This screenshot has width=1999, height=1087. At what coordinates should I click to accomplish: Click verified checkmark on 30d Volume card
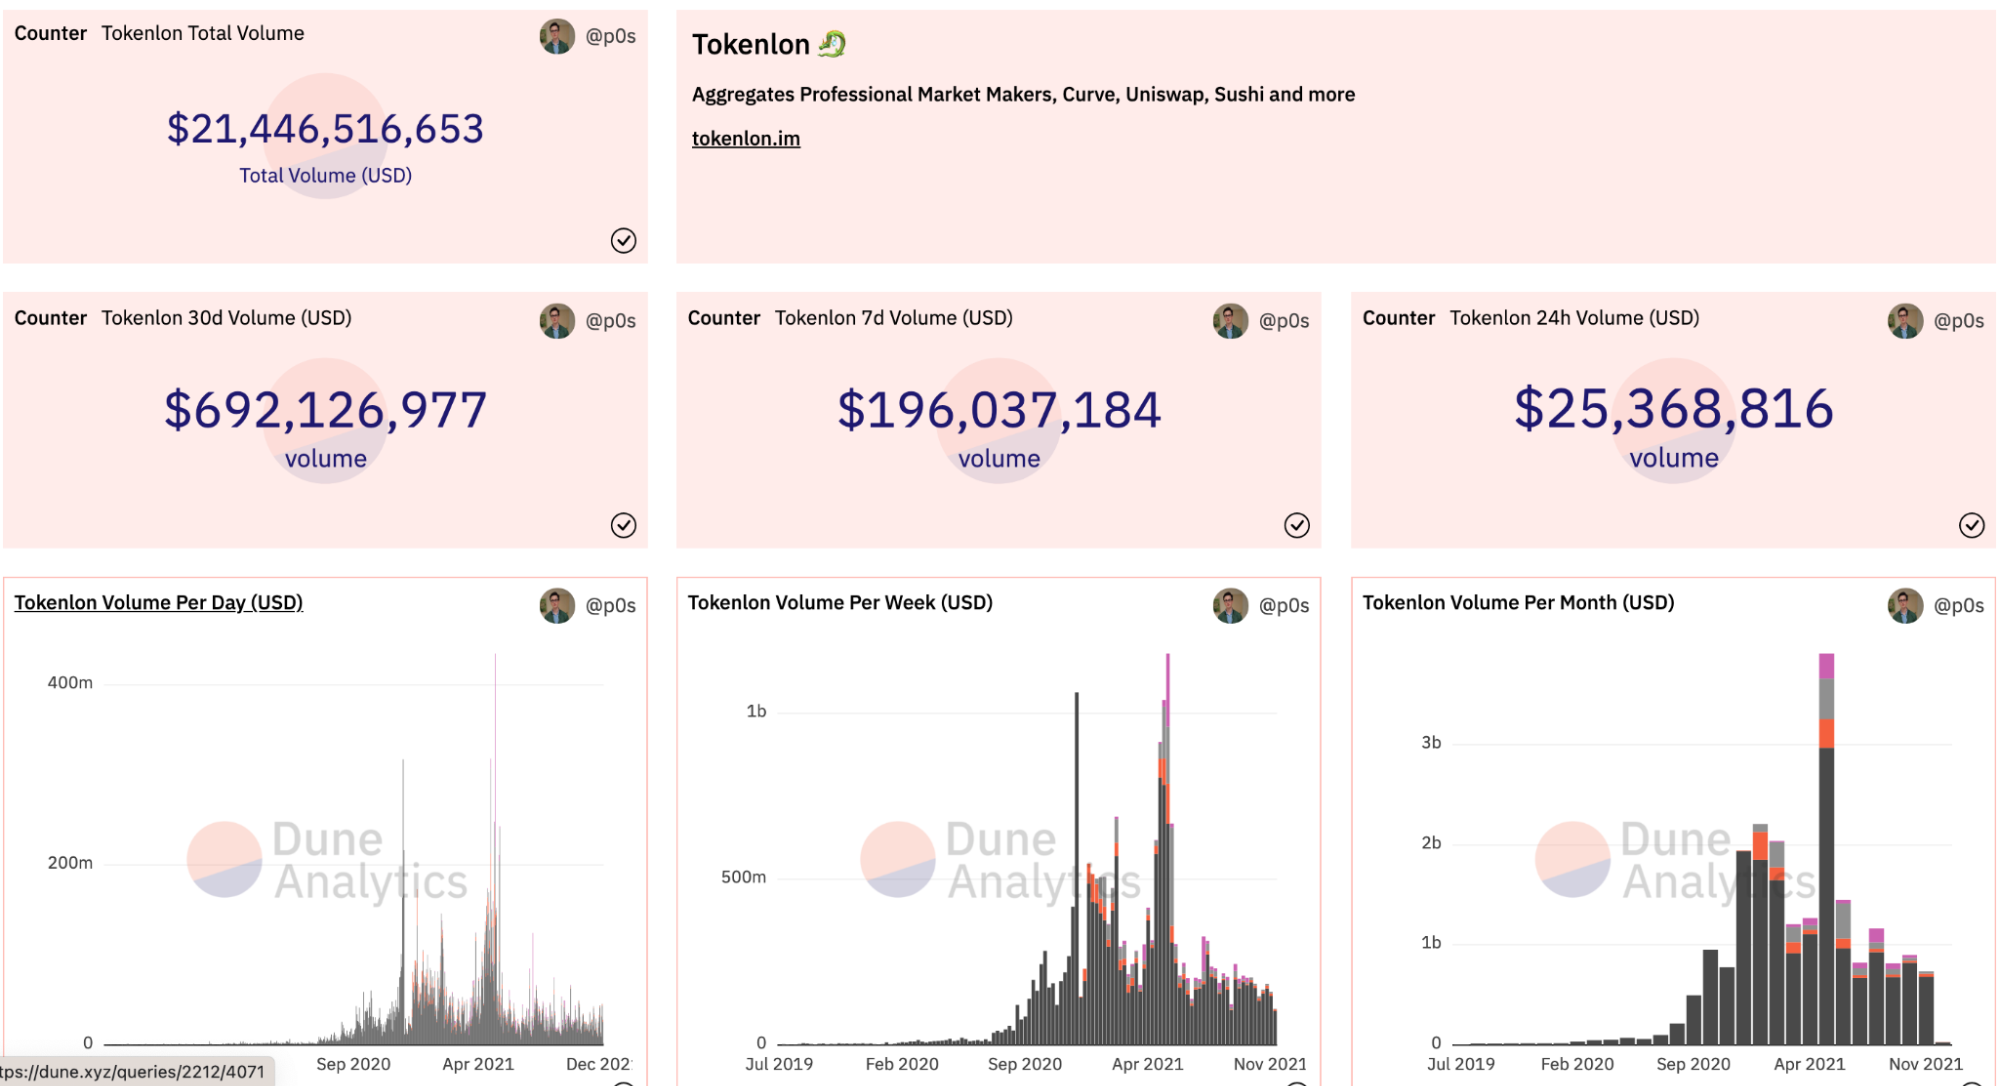tap(623, 526)
